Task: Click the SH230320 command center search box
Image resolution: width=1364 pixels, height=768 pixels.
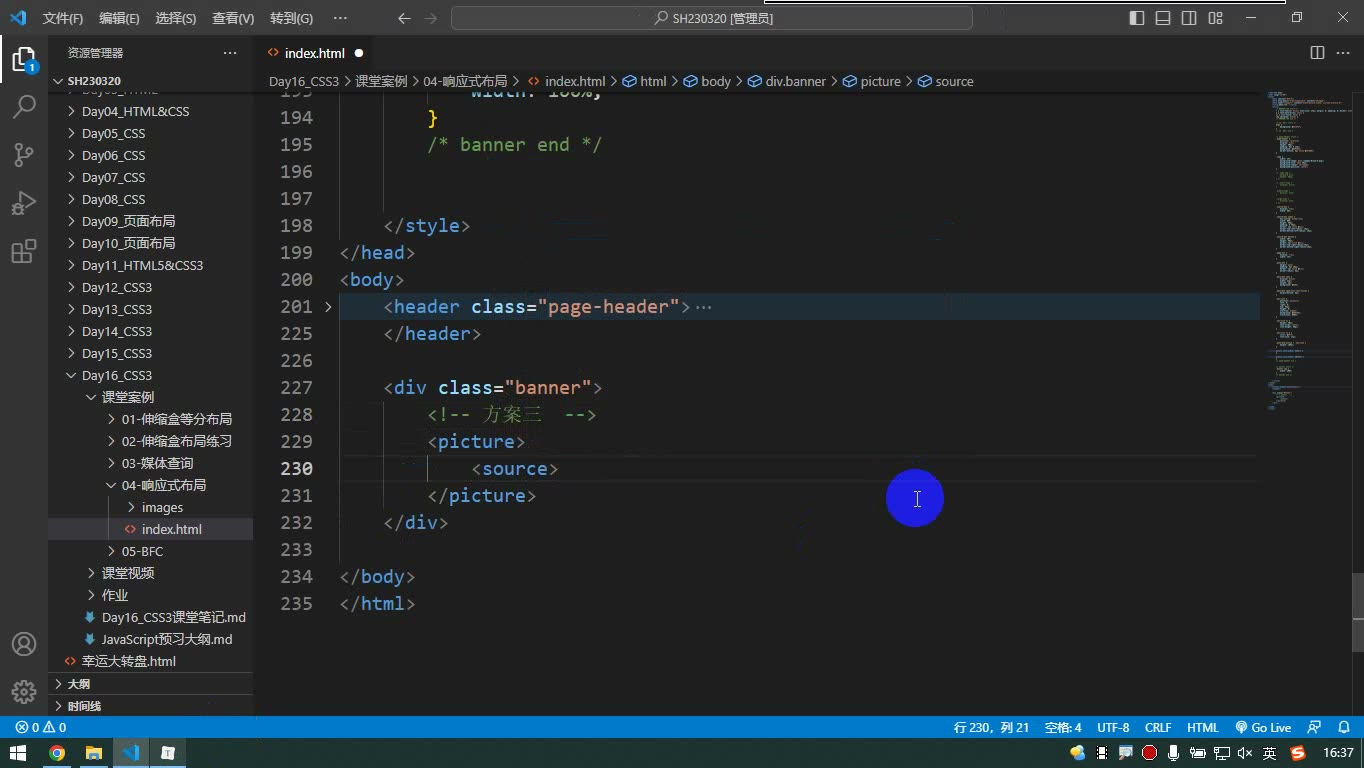Action: [712, 18]
